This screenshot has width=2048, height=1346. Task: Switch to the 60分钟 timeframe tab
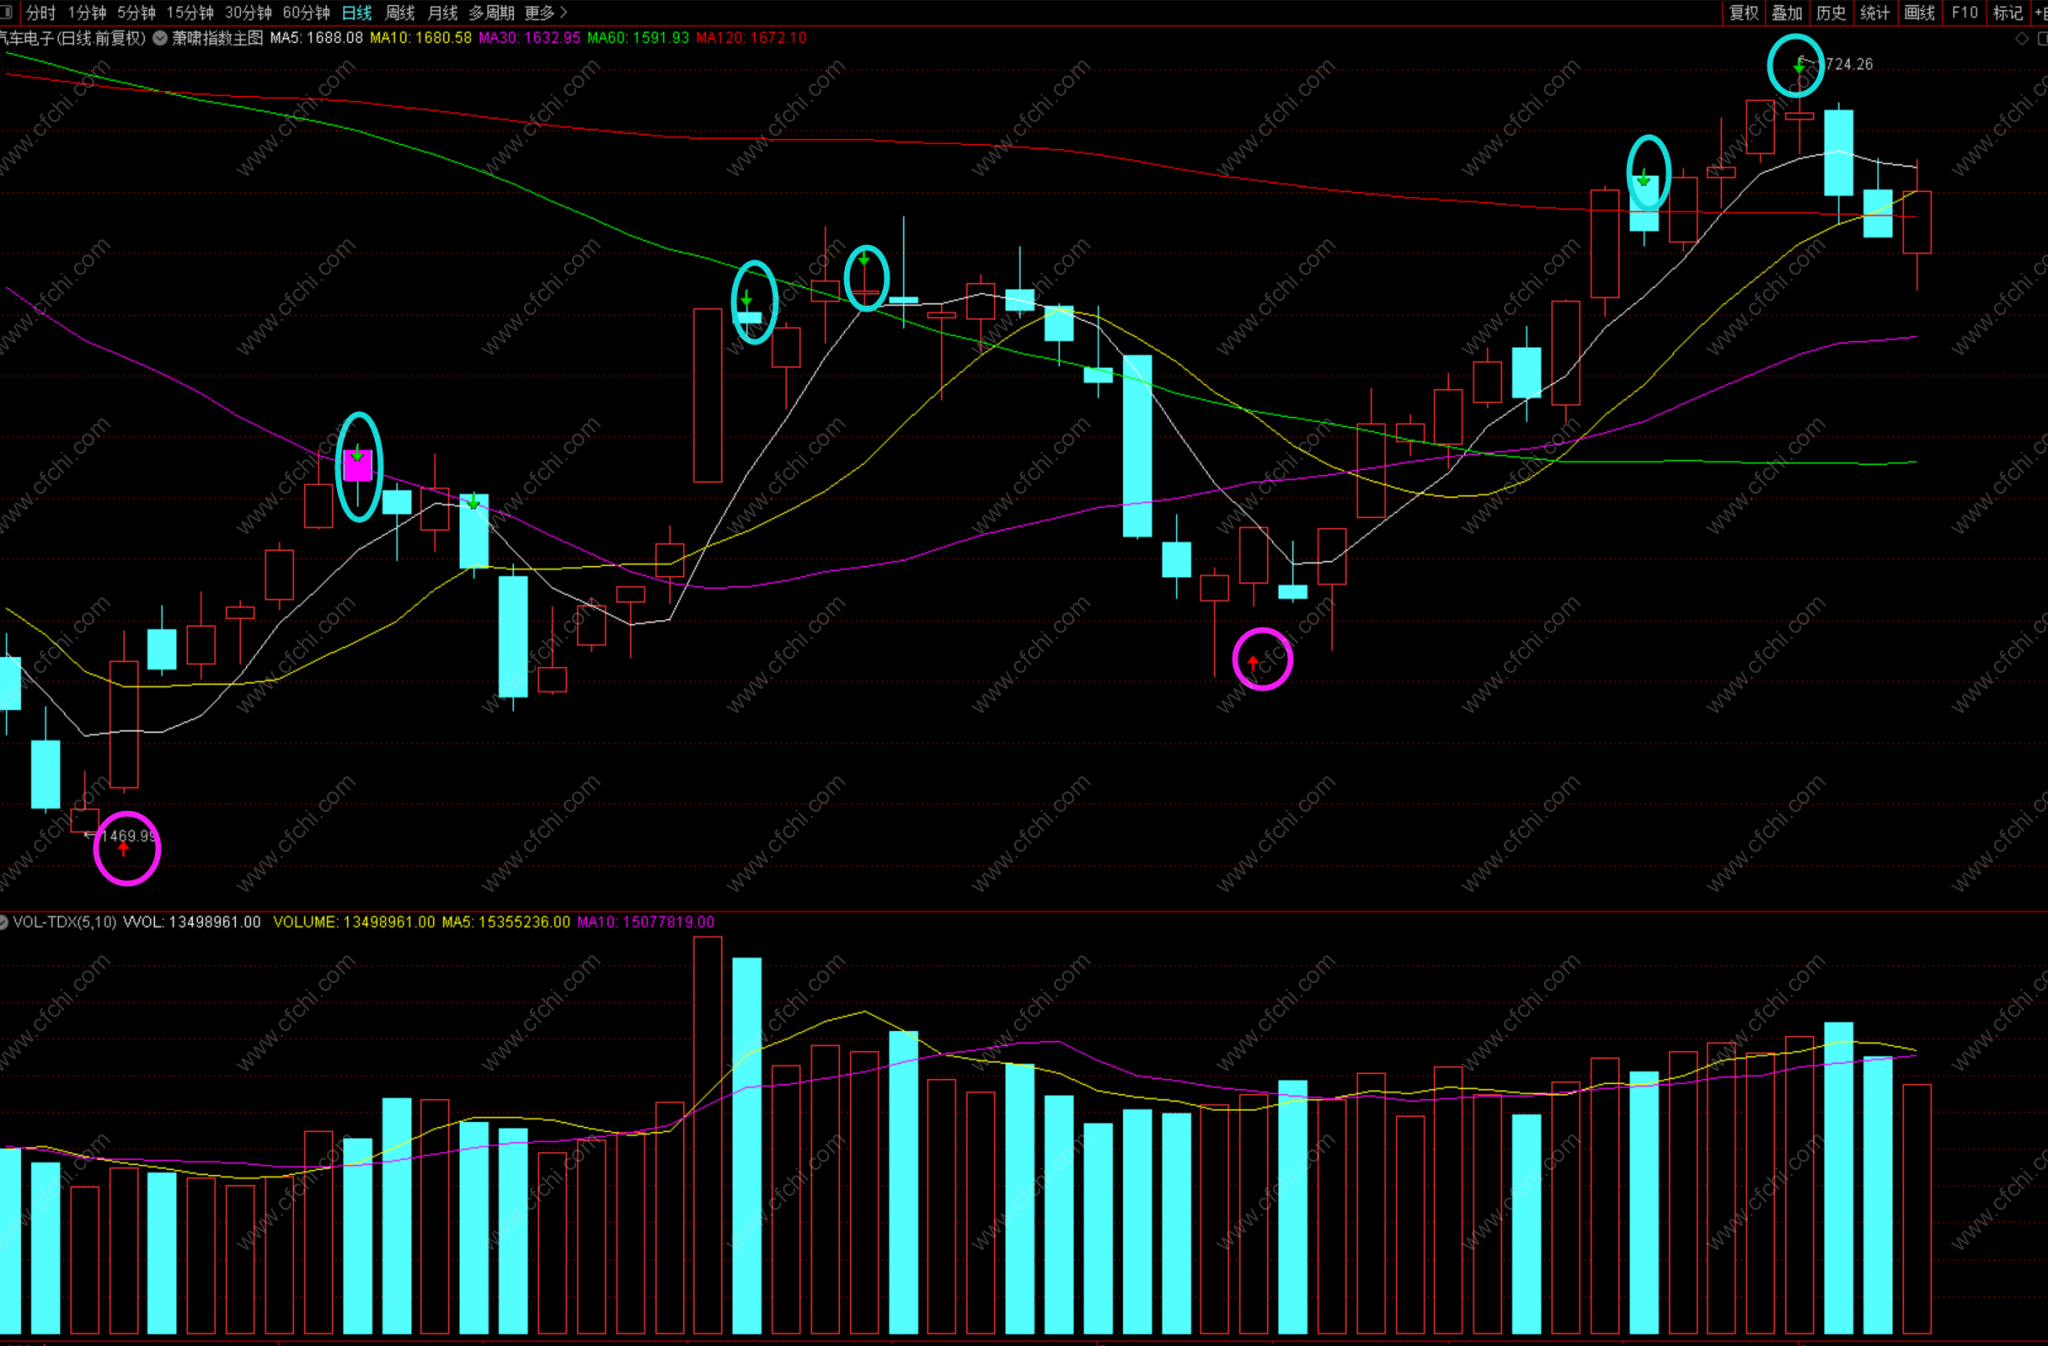[306, 12]
